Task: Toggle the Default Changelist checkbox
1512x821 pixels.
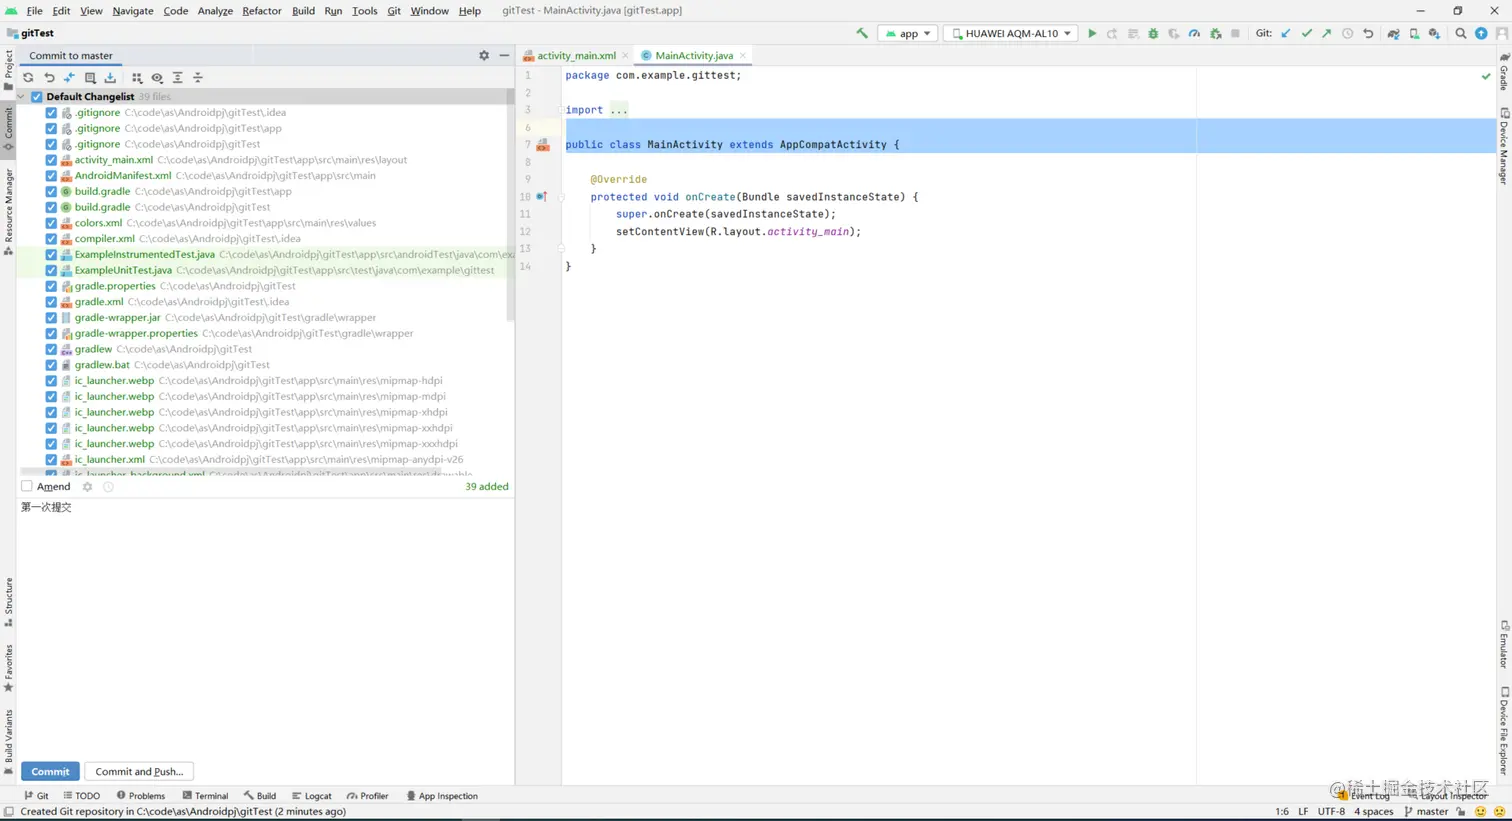Action: (x=37, y=97)
